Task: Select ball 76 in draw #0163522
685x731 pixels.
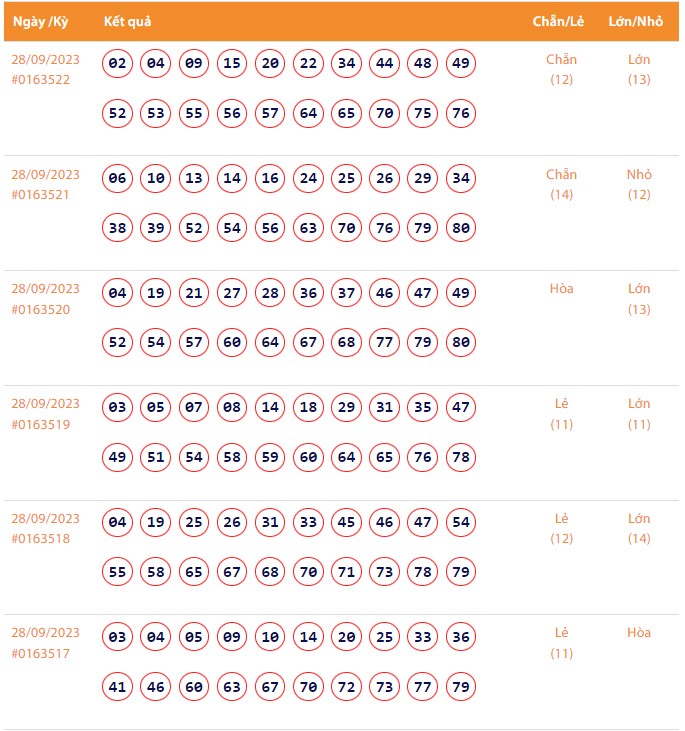Action: coord(460,113)
